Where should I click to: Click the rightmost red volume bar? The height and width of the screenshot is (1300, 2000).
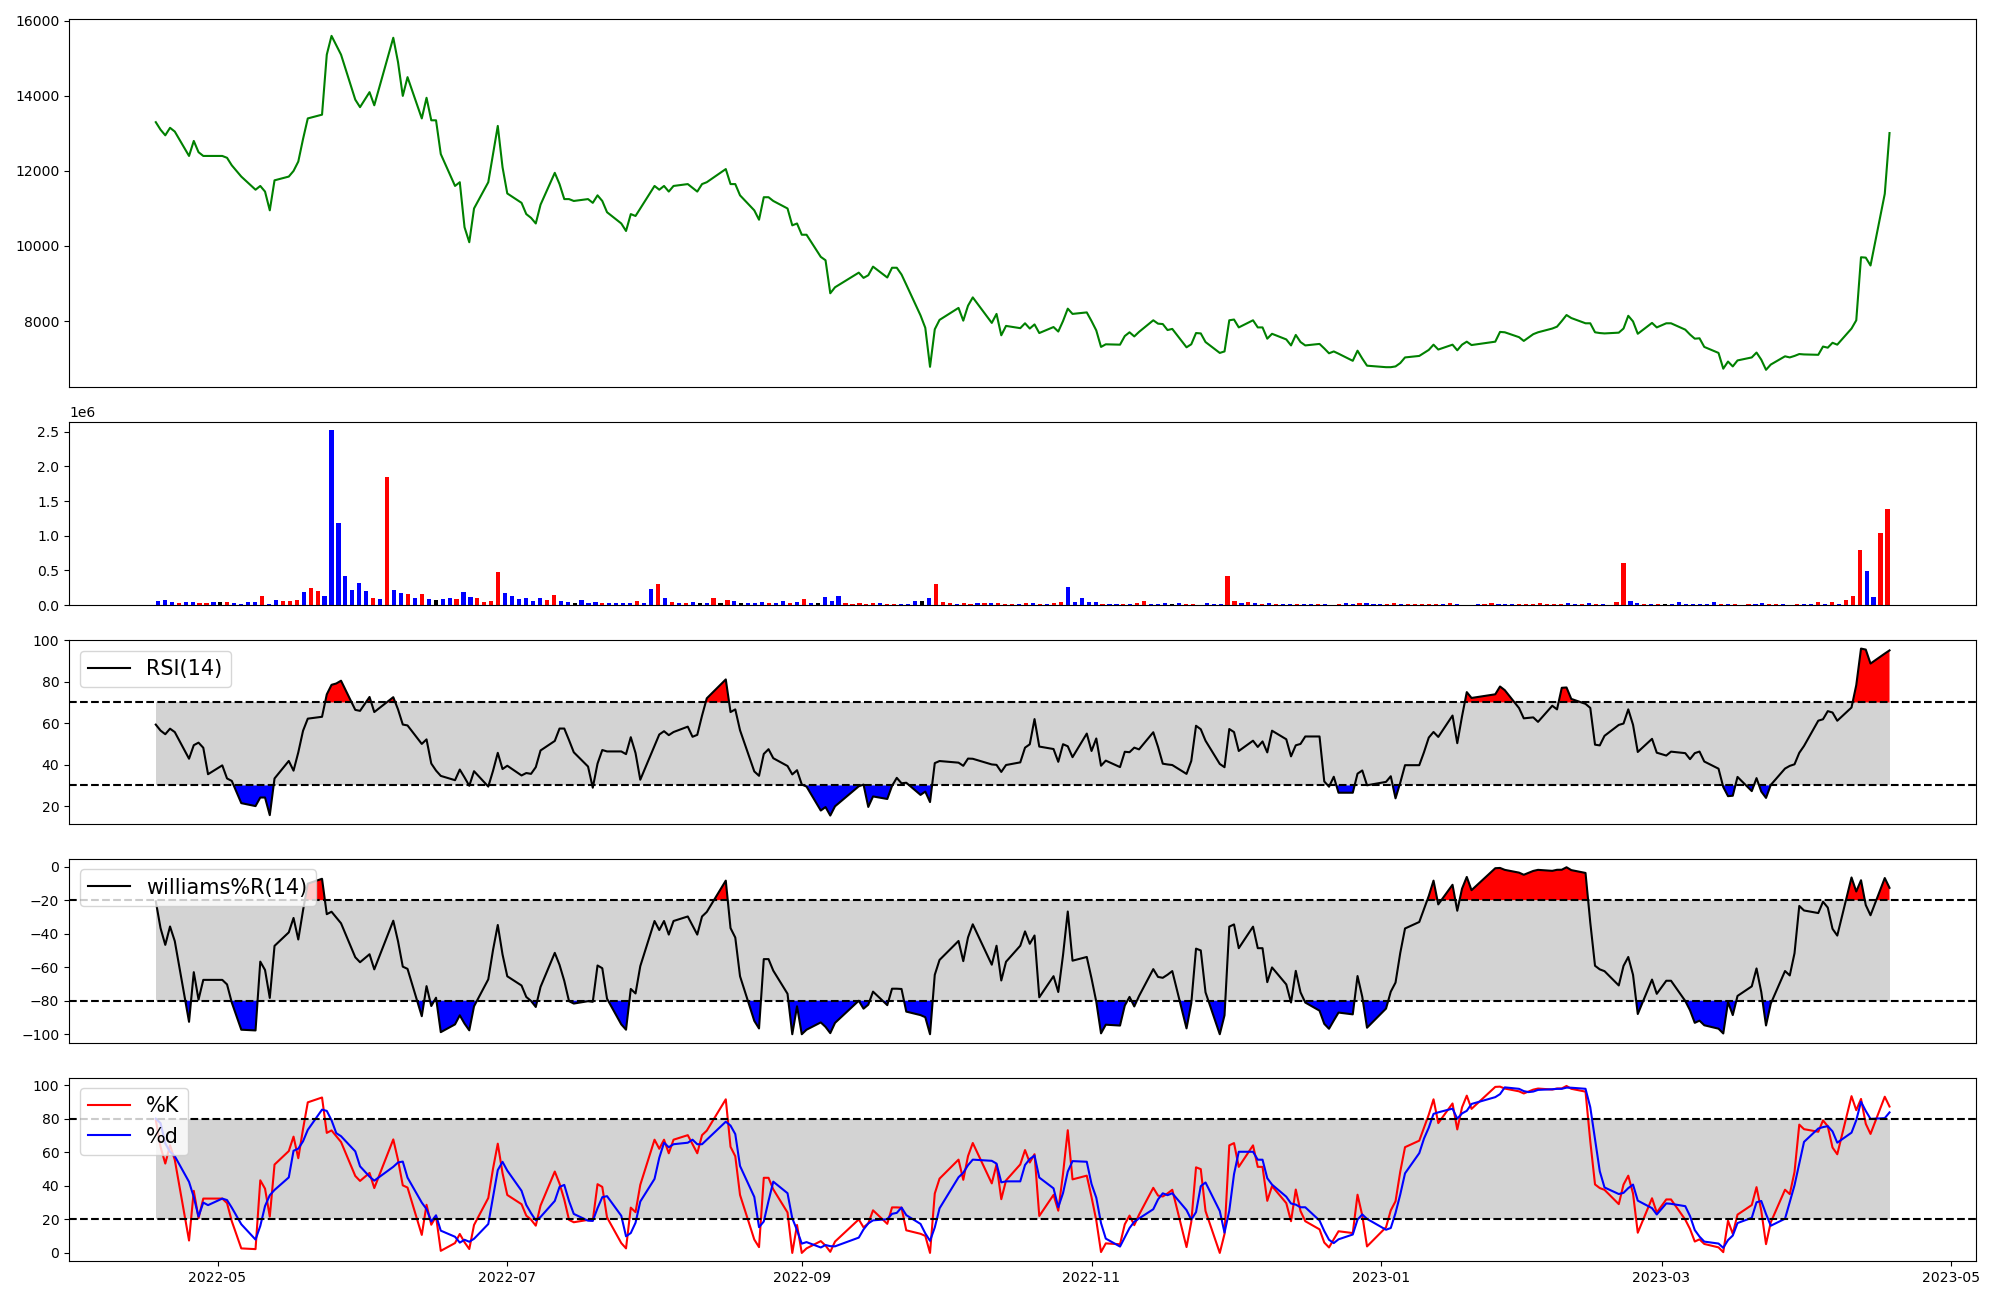[1887, 558]
